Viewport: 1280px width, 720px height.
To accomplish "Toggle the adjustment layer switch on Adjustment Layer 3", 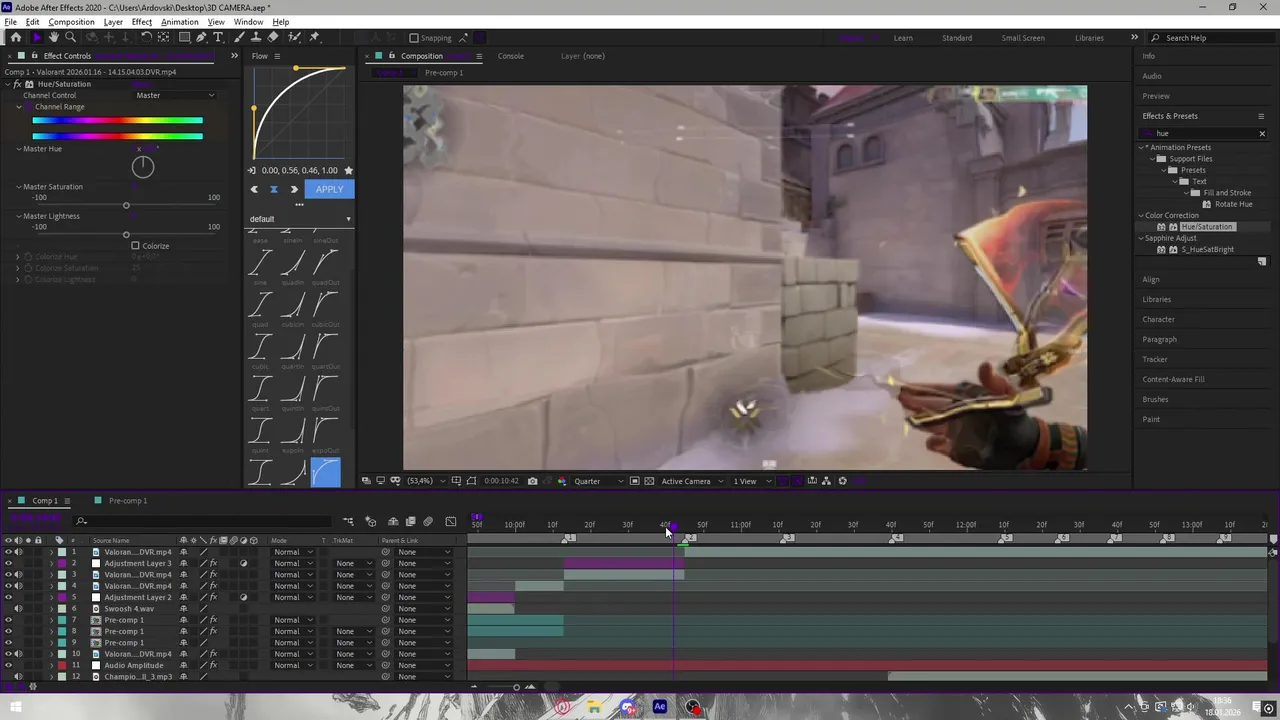I will pyautogui.click(x=244, y=564).
